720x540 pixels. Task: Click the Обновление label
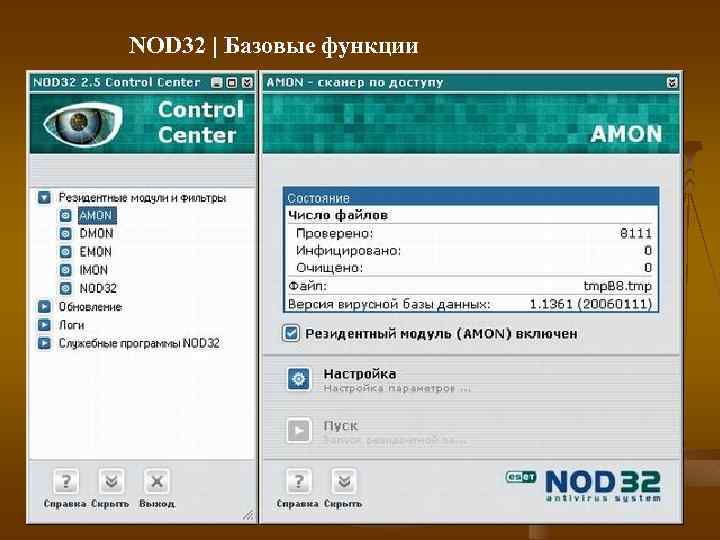[90, 307]
